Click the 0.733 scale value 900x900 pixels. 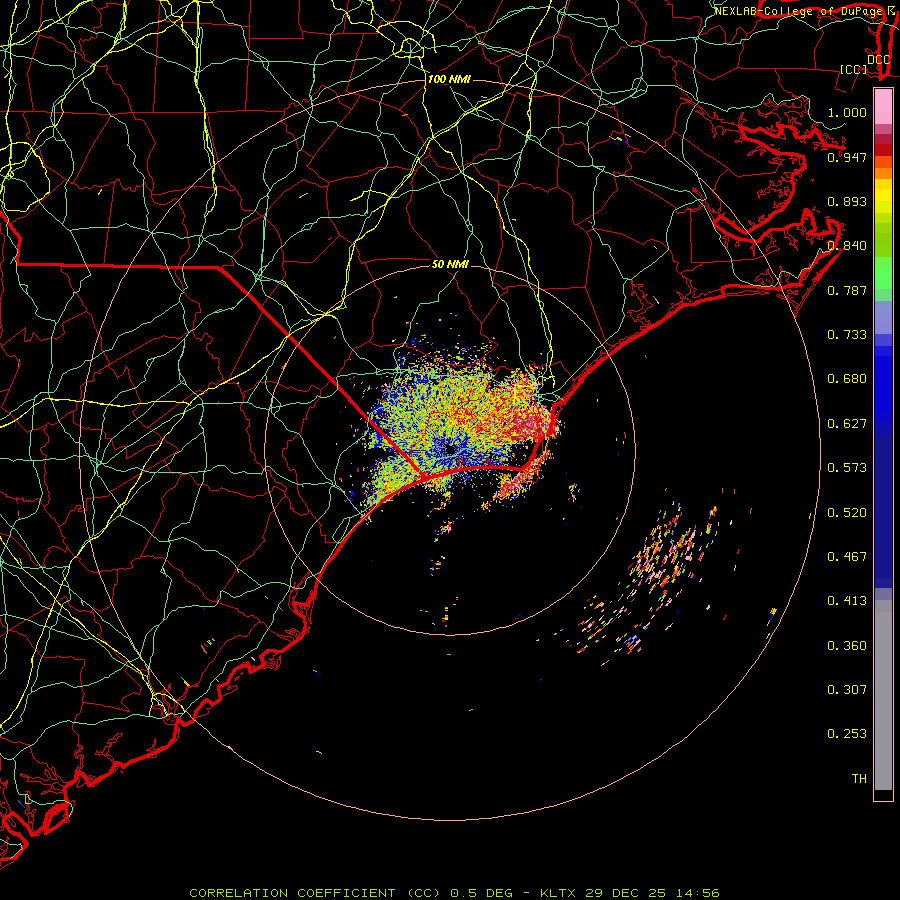847,335
